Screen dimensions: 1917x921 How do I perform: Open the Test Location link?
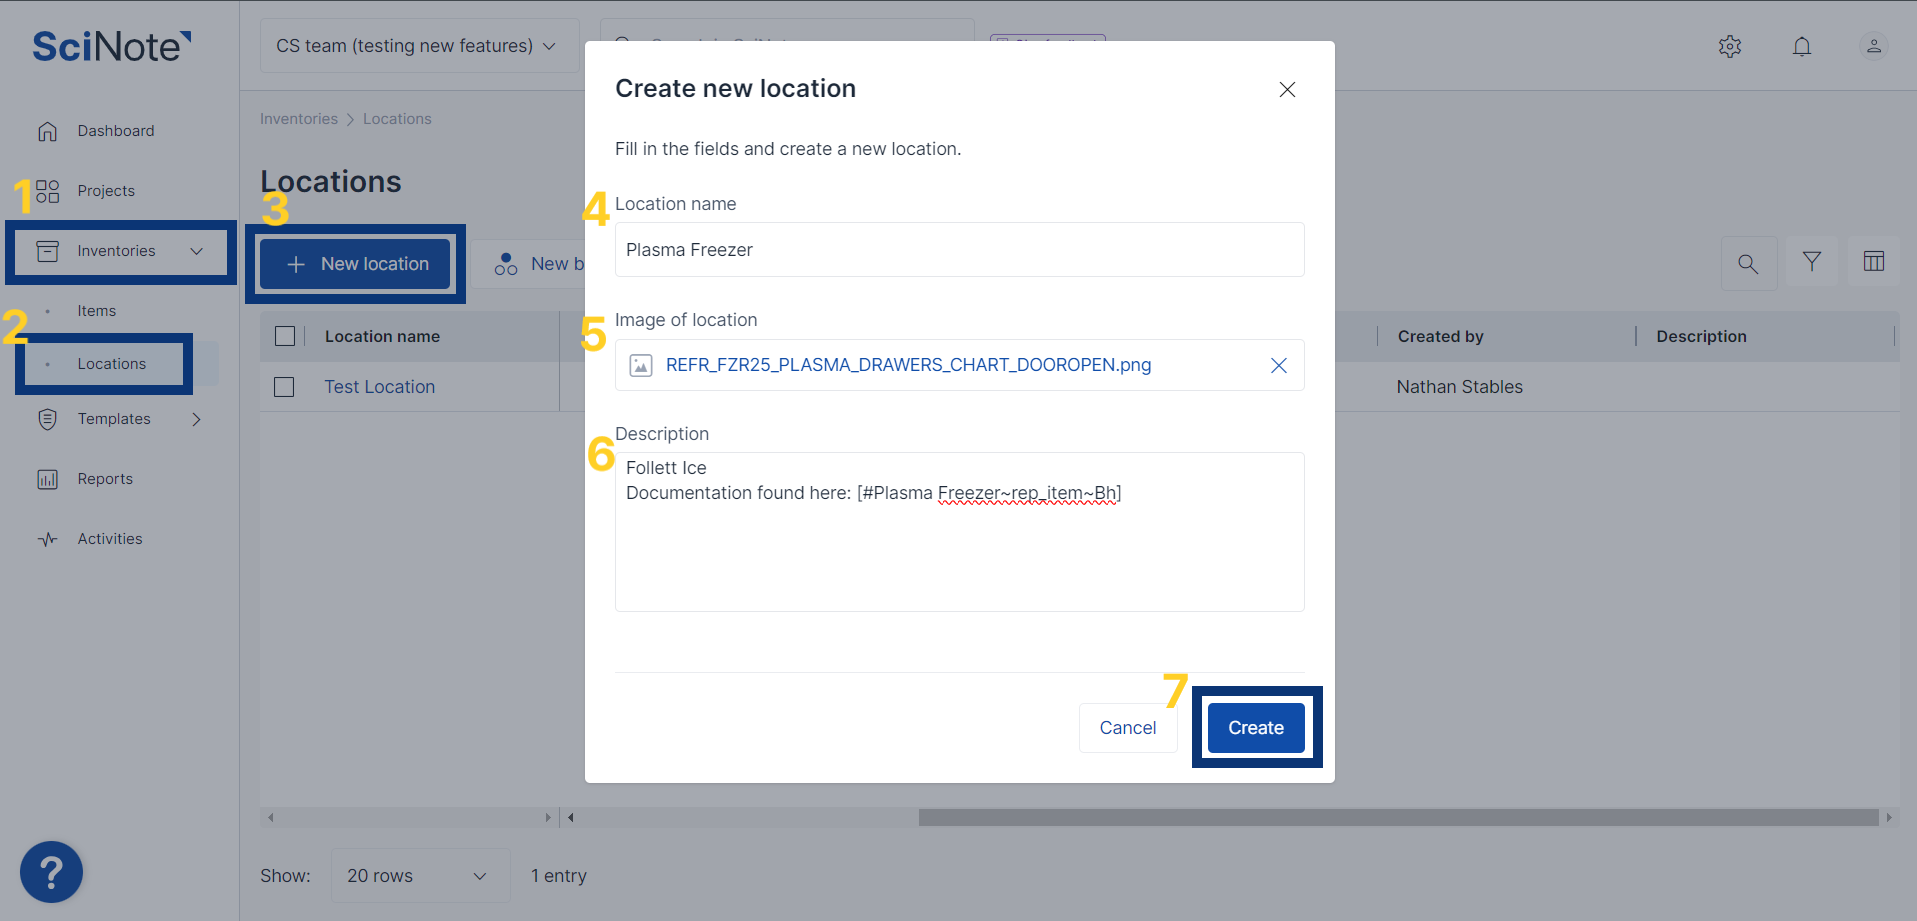tap(379, 387)
